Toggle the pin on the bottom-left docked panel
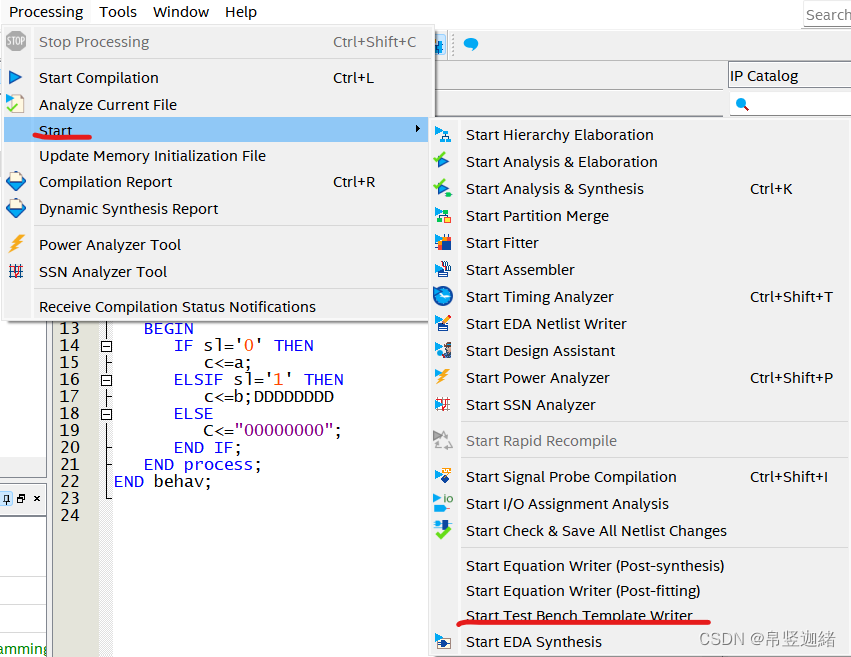851x657 pixels. 7,498
